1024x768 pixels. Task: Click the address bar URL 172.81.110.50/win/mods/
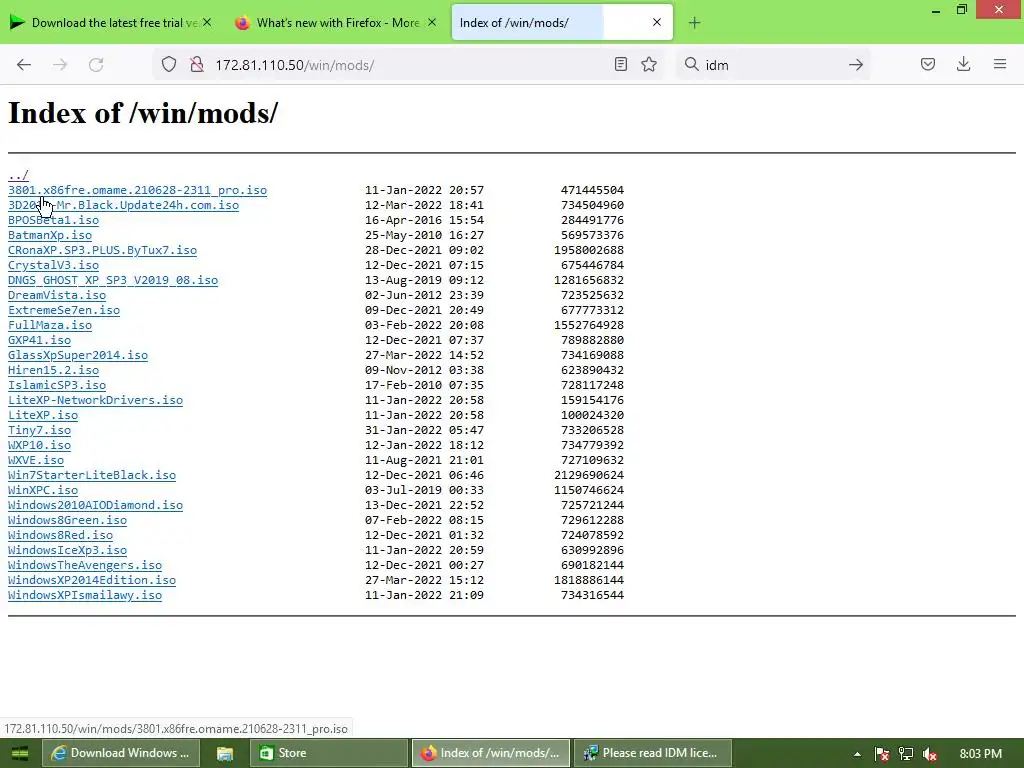[295, 65]
